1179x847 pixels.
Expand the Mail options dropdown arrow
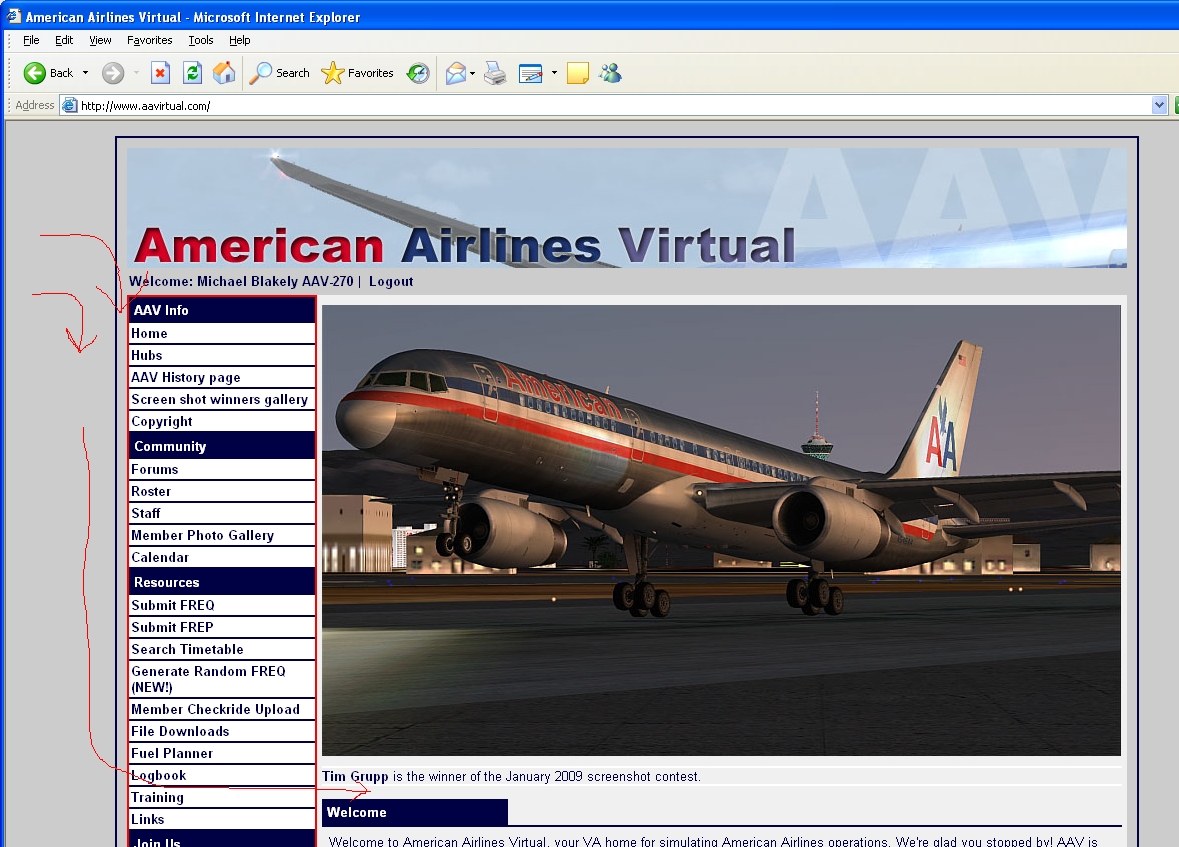pos(472,73)
